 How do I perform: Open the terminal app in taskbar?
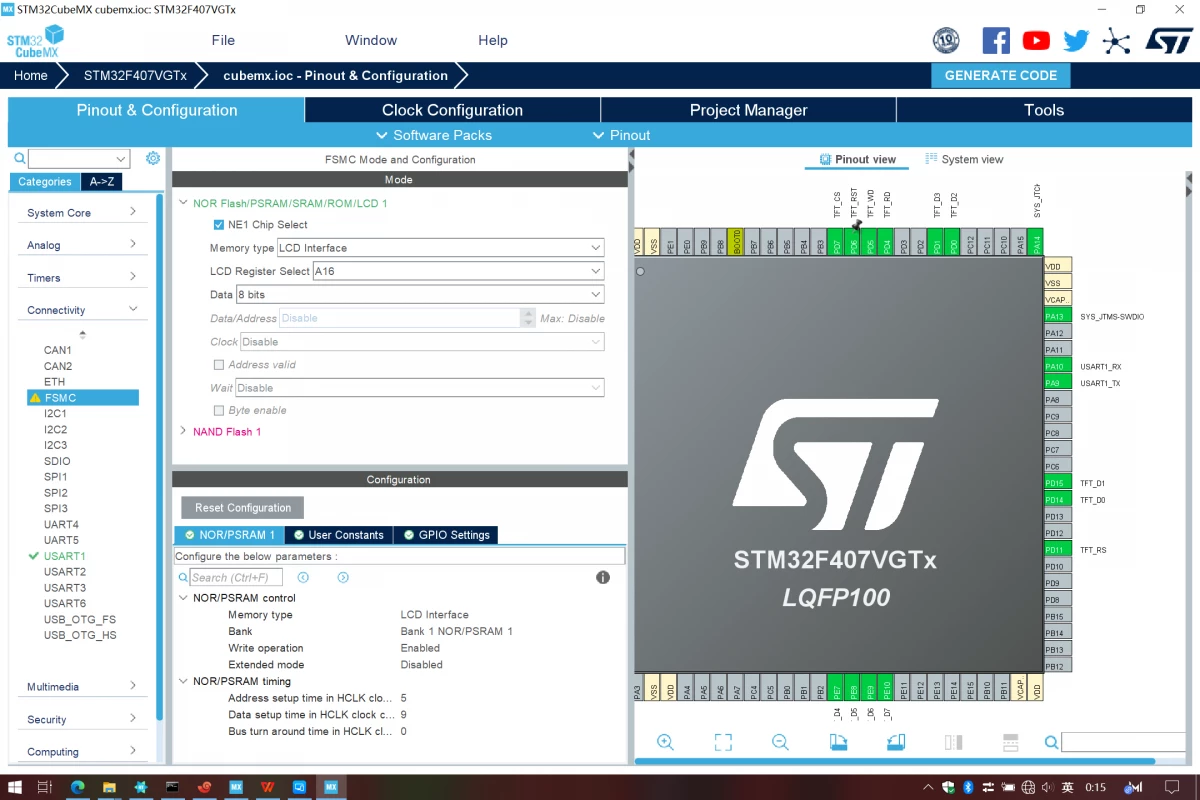[x=173, y=787]
